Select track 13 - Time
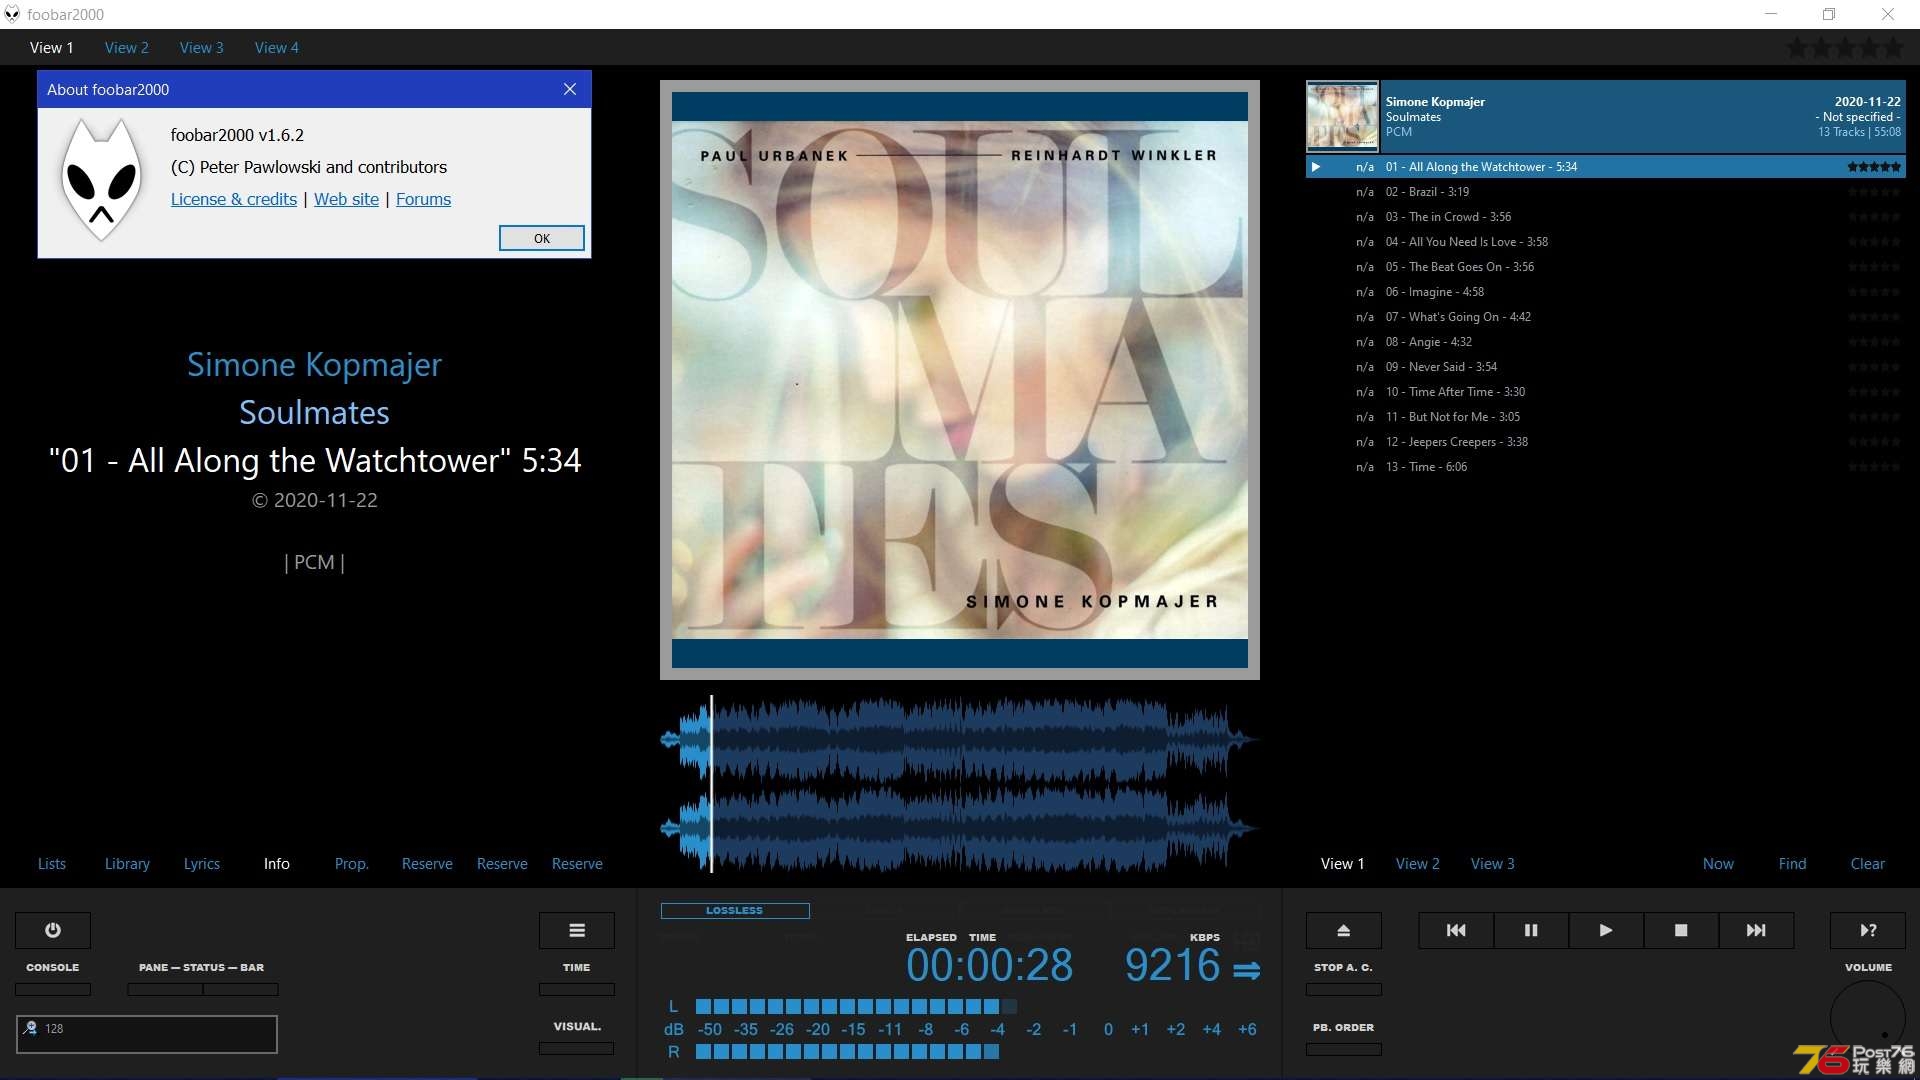The width and height of the screenshot is (1920, 1080). click(1606, 467)
